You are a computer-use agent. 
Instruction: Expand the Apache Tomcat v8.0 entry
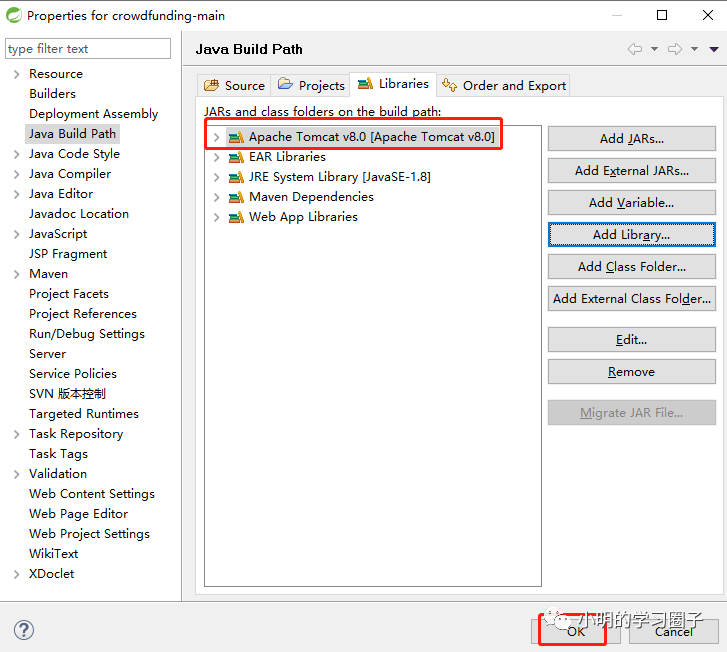pyautogui.click(x=216, y=137)
